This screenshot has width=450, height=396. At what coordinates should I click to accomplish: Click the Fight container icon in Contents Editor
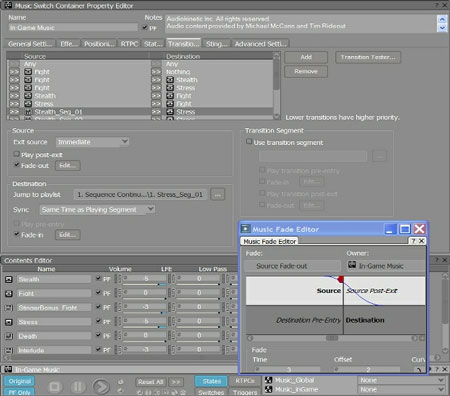pos(9,294)
